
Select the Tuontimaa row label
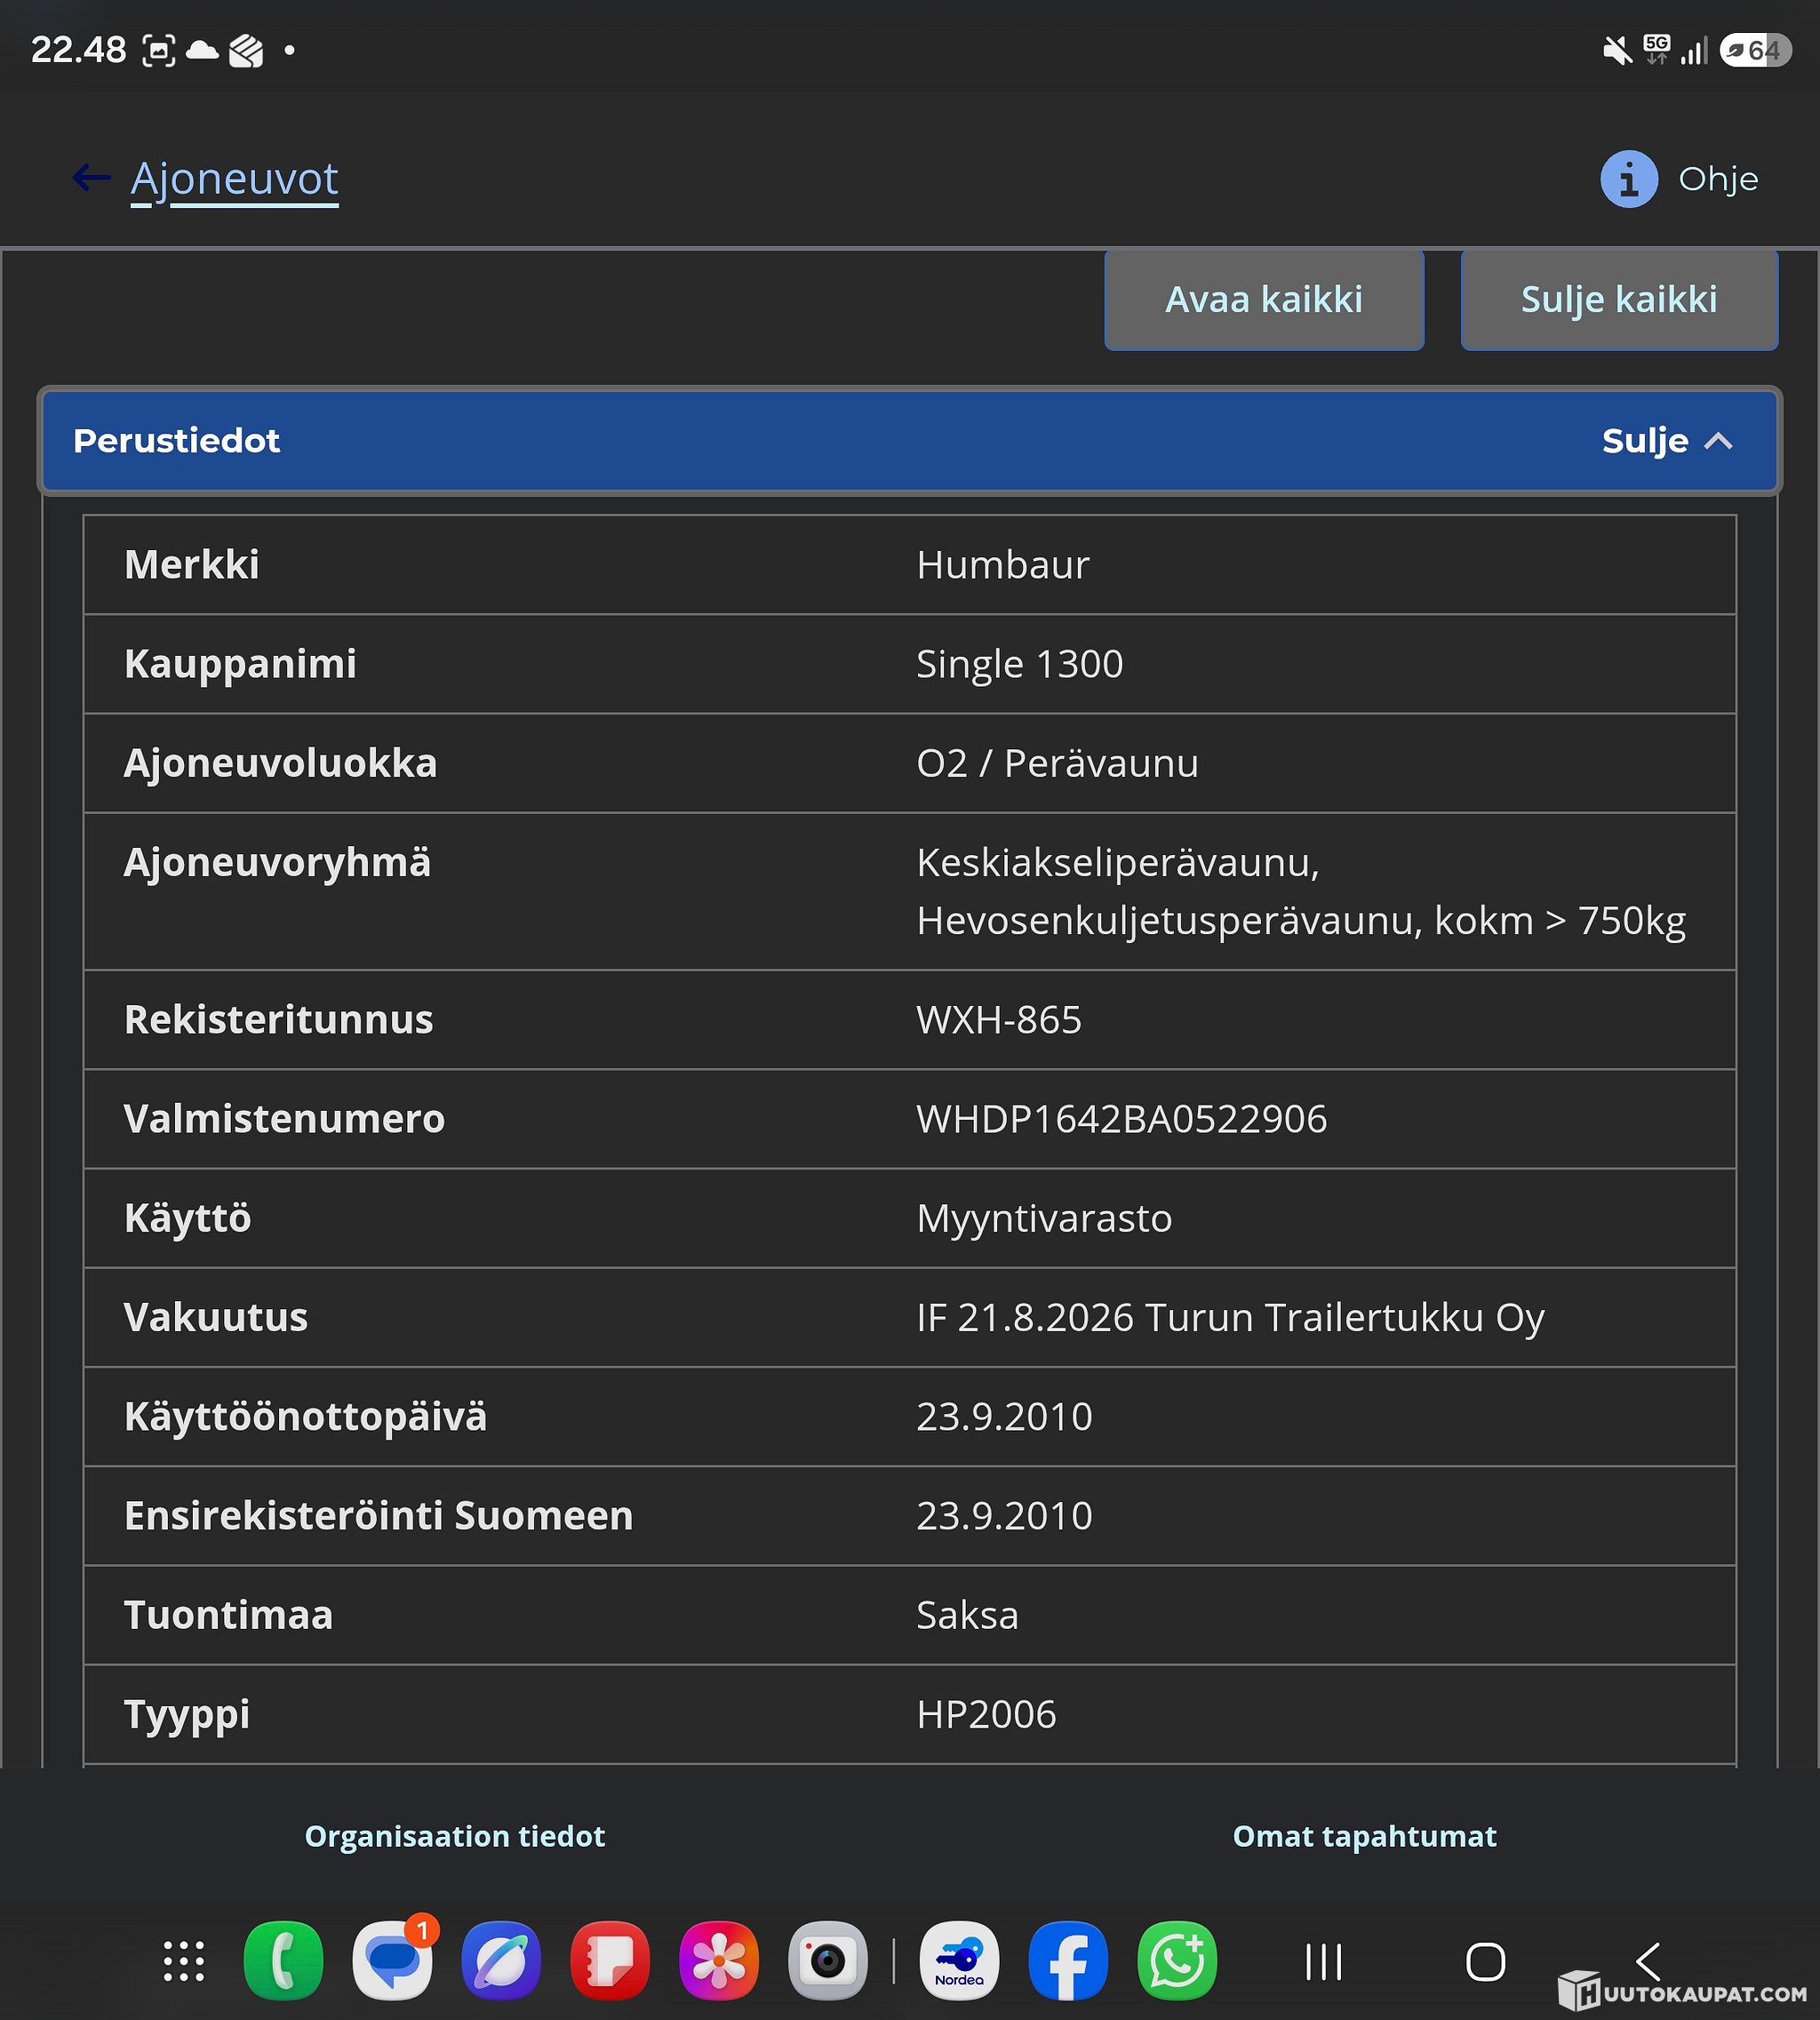pyautogui.click(x=228, y=1615)
